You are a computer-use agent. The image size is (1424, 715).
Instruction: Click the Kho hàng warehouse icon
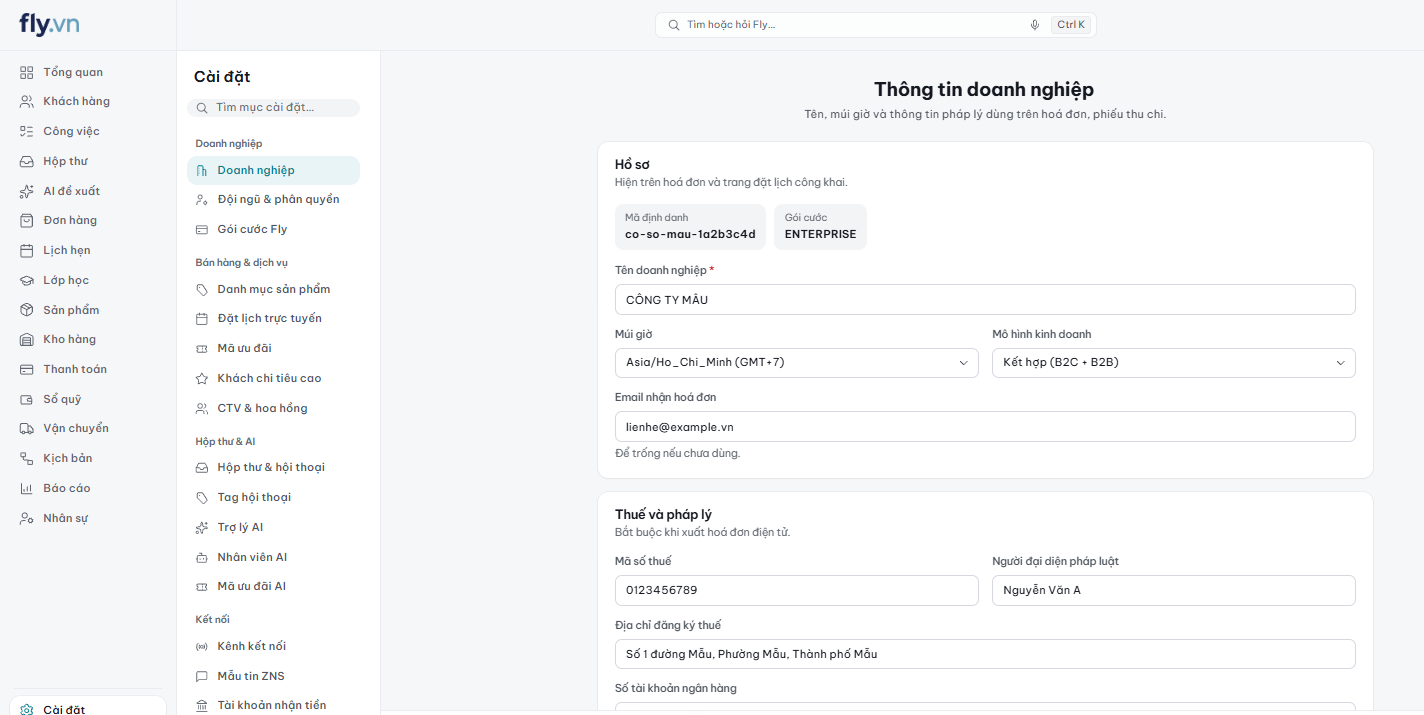click(27, 339)
